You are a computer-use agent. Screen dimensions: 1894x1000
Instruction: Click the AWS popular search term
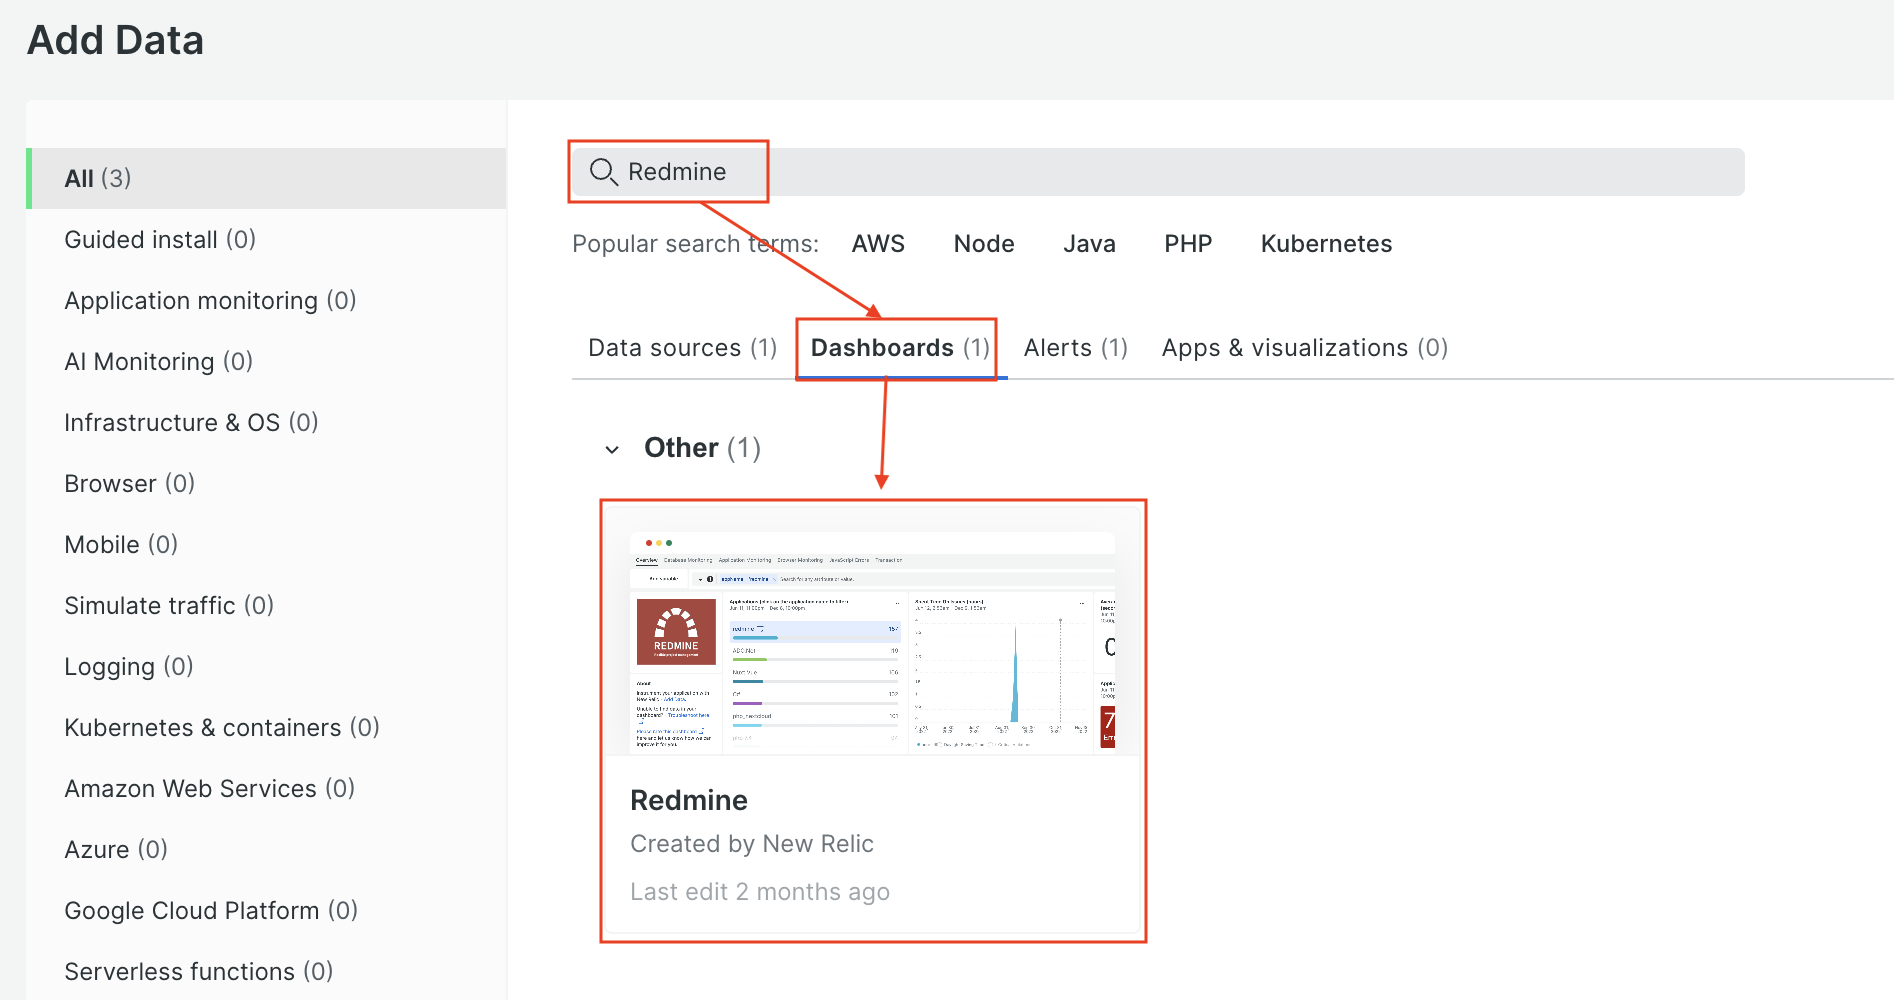(x=877, y=243)
